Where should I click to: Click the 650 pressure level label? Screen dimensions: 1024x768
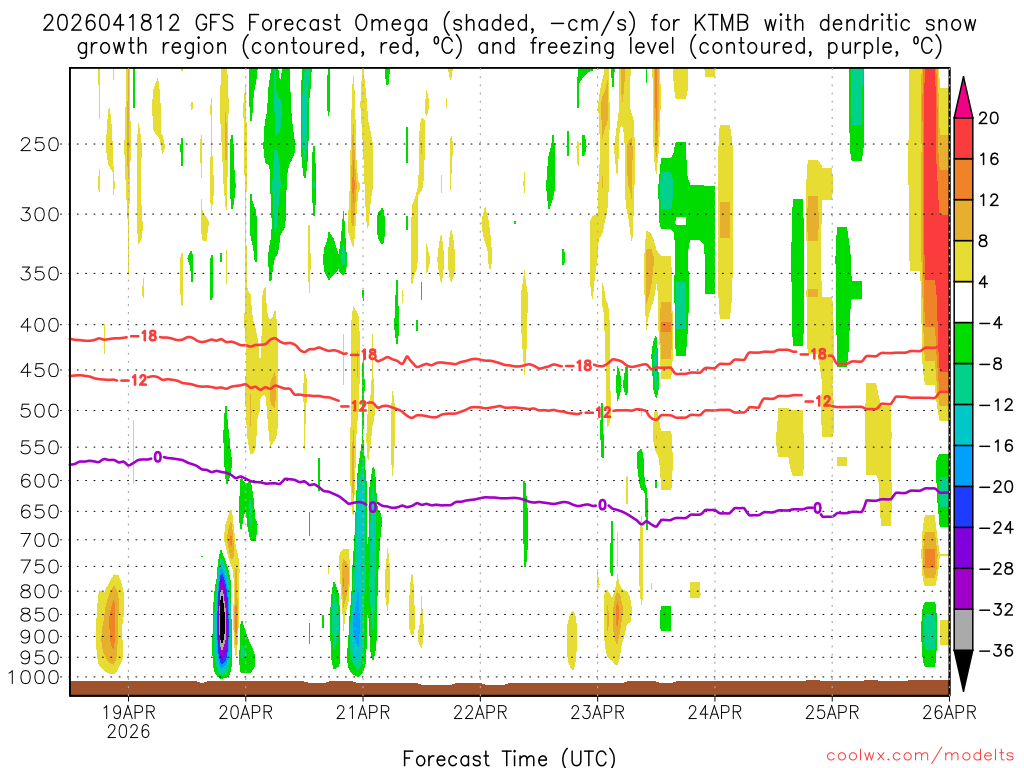pyautogui.click(x=40, y=511)
